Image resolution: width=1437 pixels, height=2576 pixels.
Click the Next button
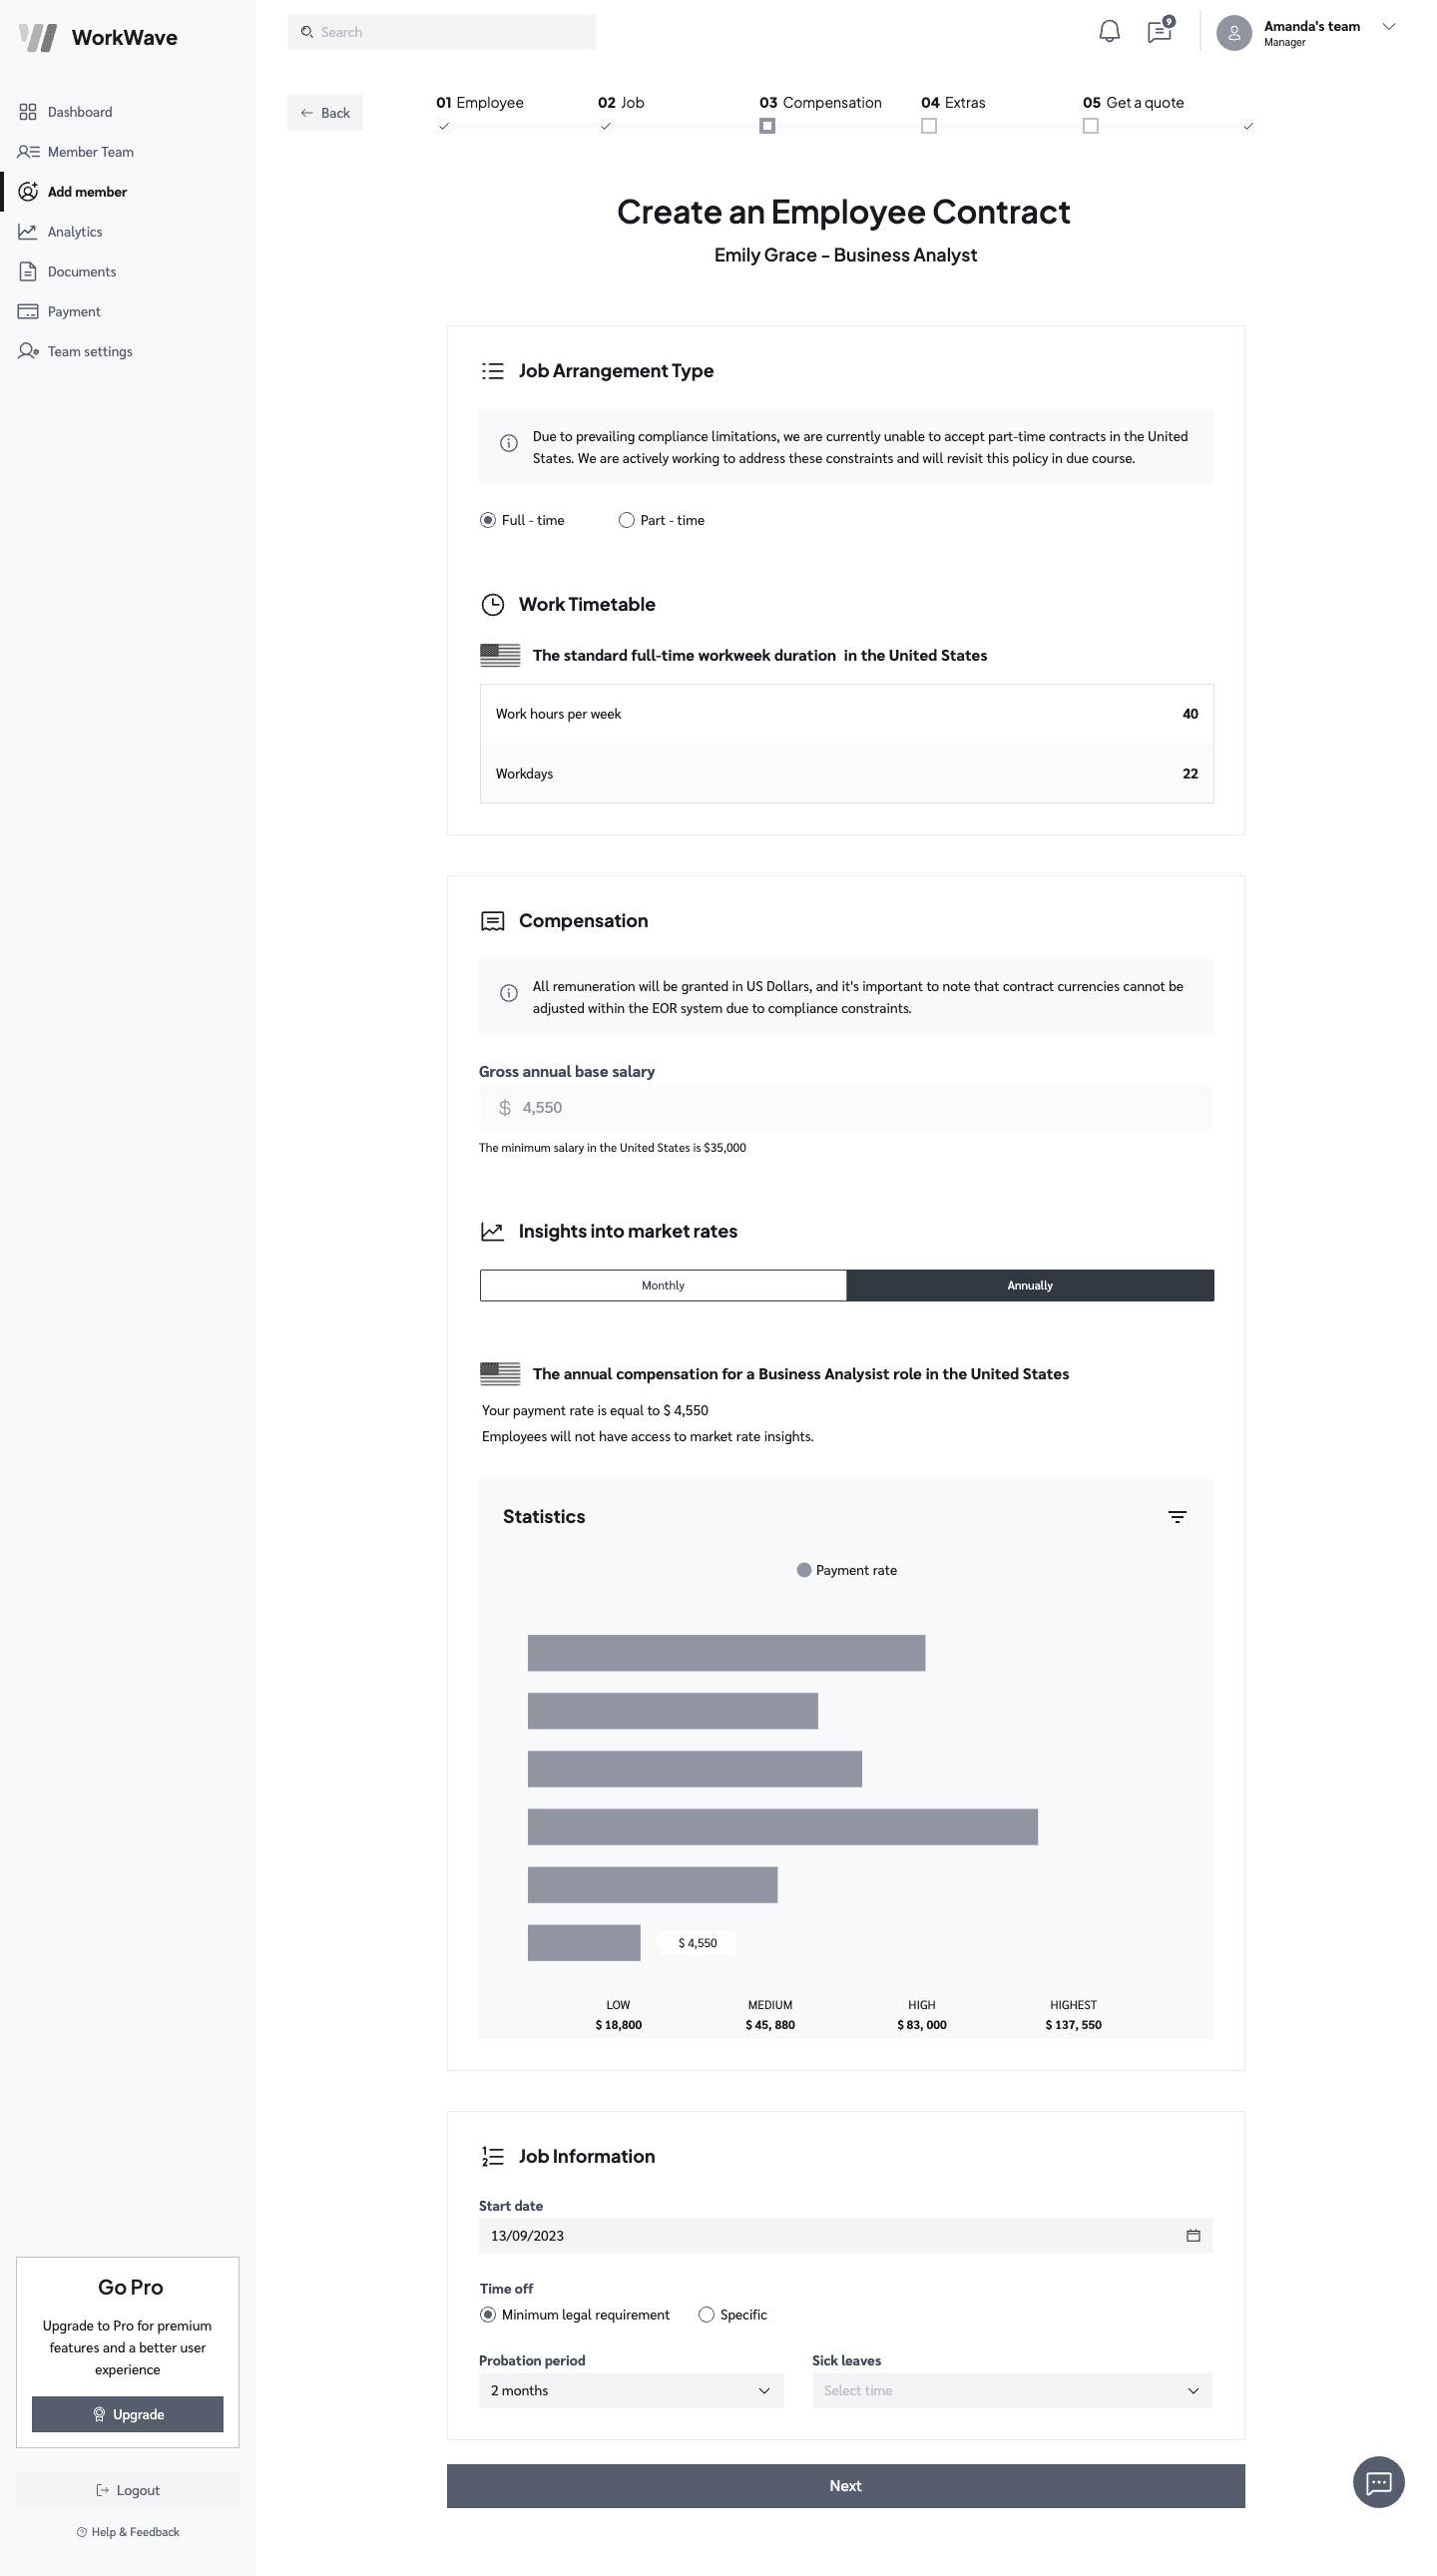[x=845, y=2485]
